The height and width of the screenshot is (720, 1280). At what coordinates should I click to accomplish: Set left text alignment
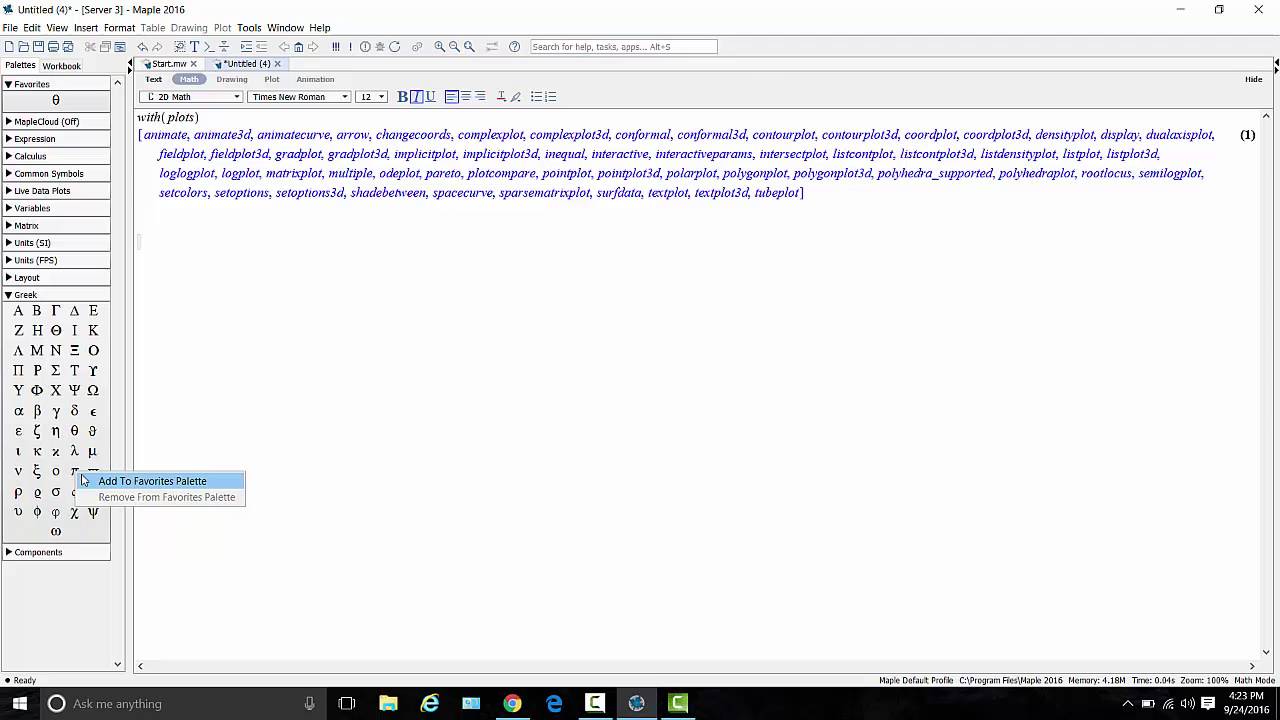[x=452, y=97]
